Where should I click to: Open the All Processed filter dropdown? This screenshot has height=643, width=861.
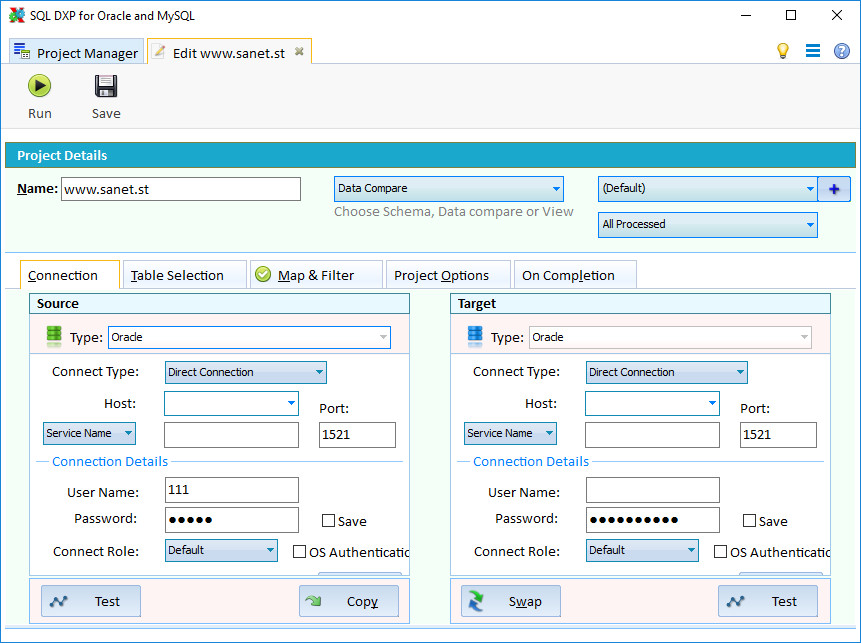(707, 224)
